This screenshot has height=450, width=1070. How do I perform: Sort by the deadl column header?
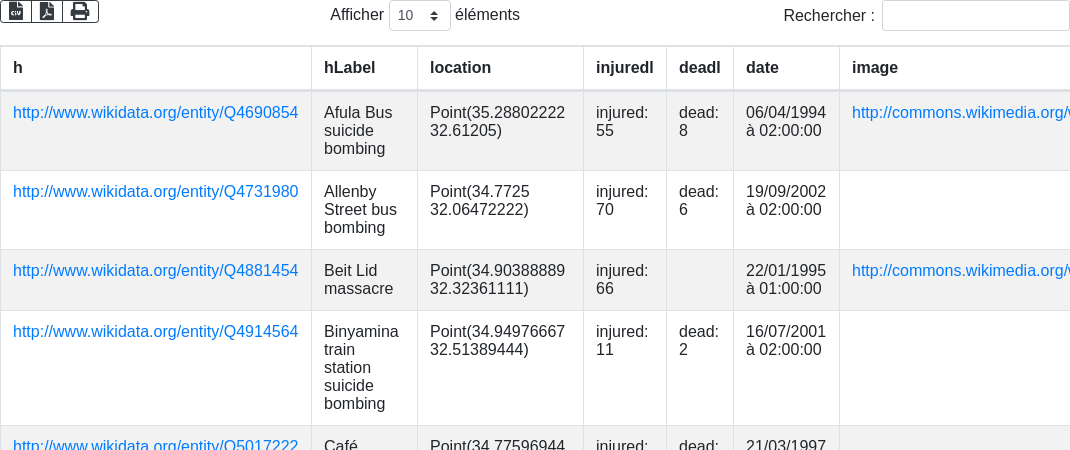(699, 68)
